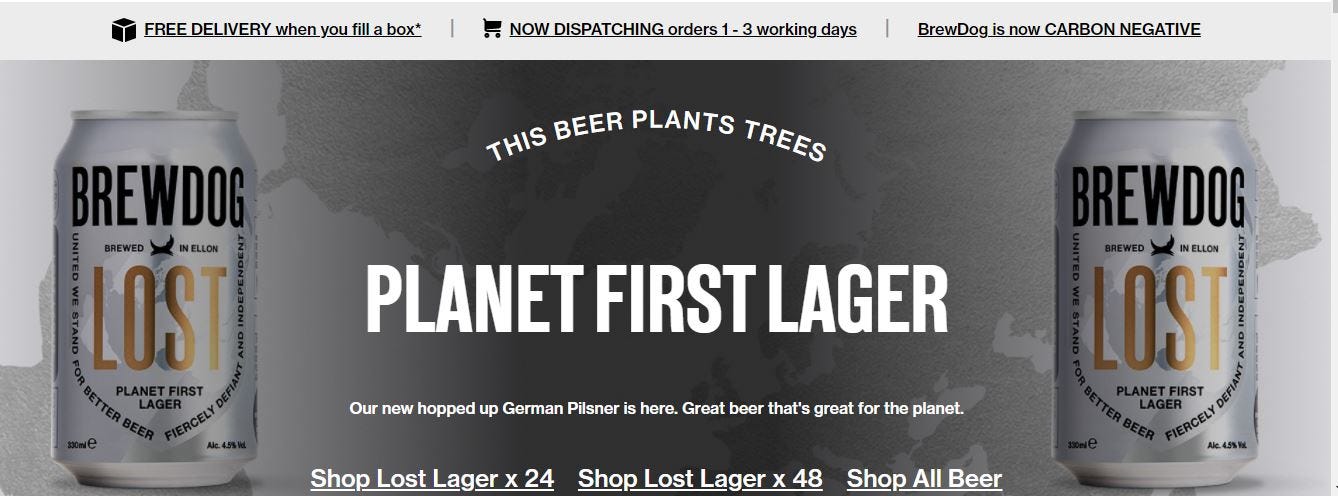The image size is (1338, 496).
Task: Open the FREE DELIVERY when you fill a box link
Action: pos(283,29)
